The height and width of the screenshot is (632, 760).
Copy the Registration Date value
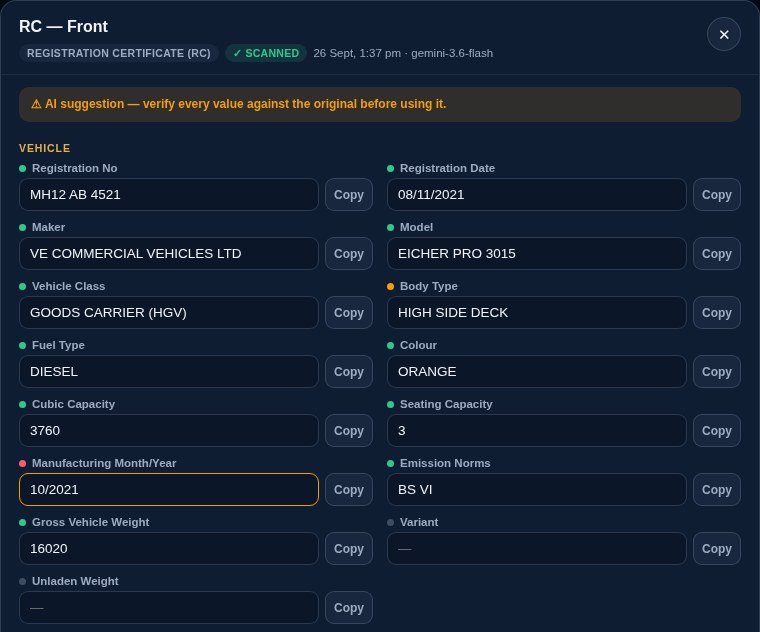(716, 194)
